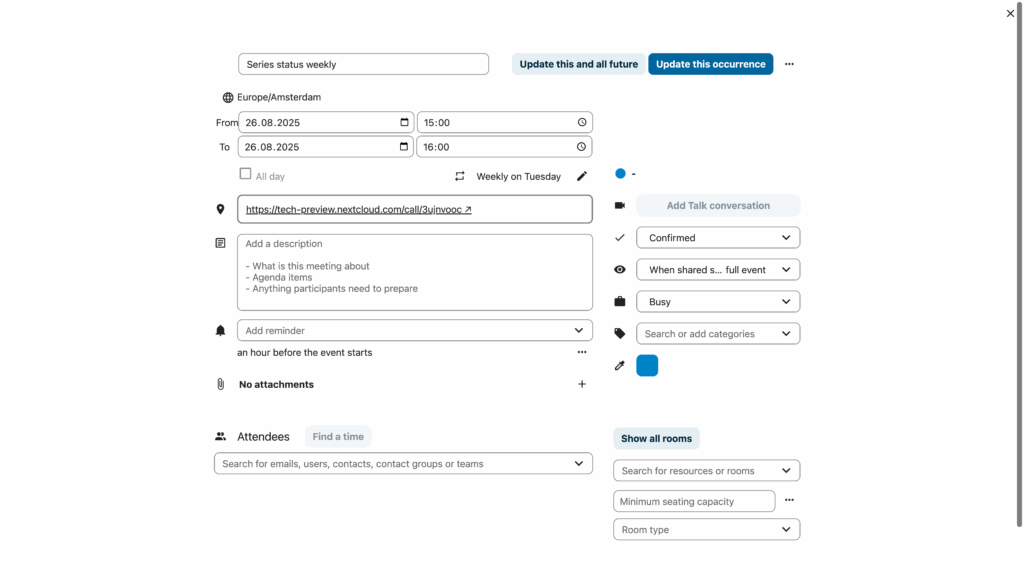This screenshot has height=576, width=1024.
Task: Click the repeat icon beside Weekly on Tuesday
Action: tap(460, 176)
